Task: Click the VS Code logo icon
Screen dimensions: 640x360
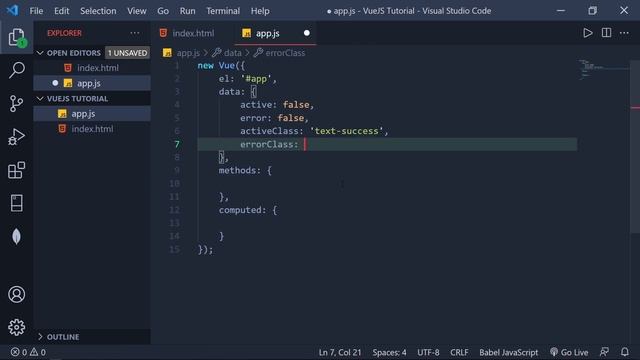Action: (12, 10)
